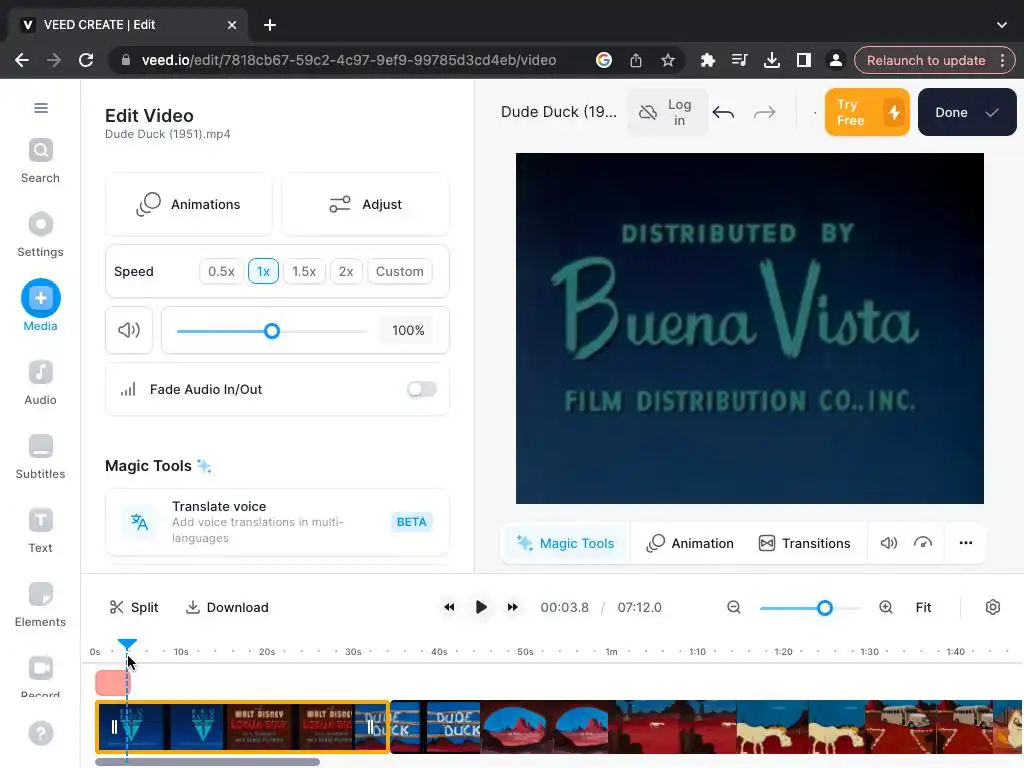Set speed to 0.5x
The image size is (1024, 768).
pos(221,271)
